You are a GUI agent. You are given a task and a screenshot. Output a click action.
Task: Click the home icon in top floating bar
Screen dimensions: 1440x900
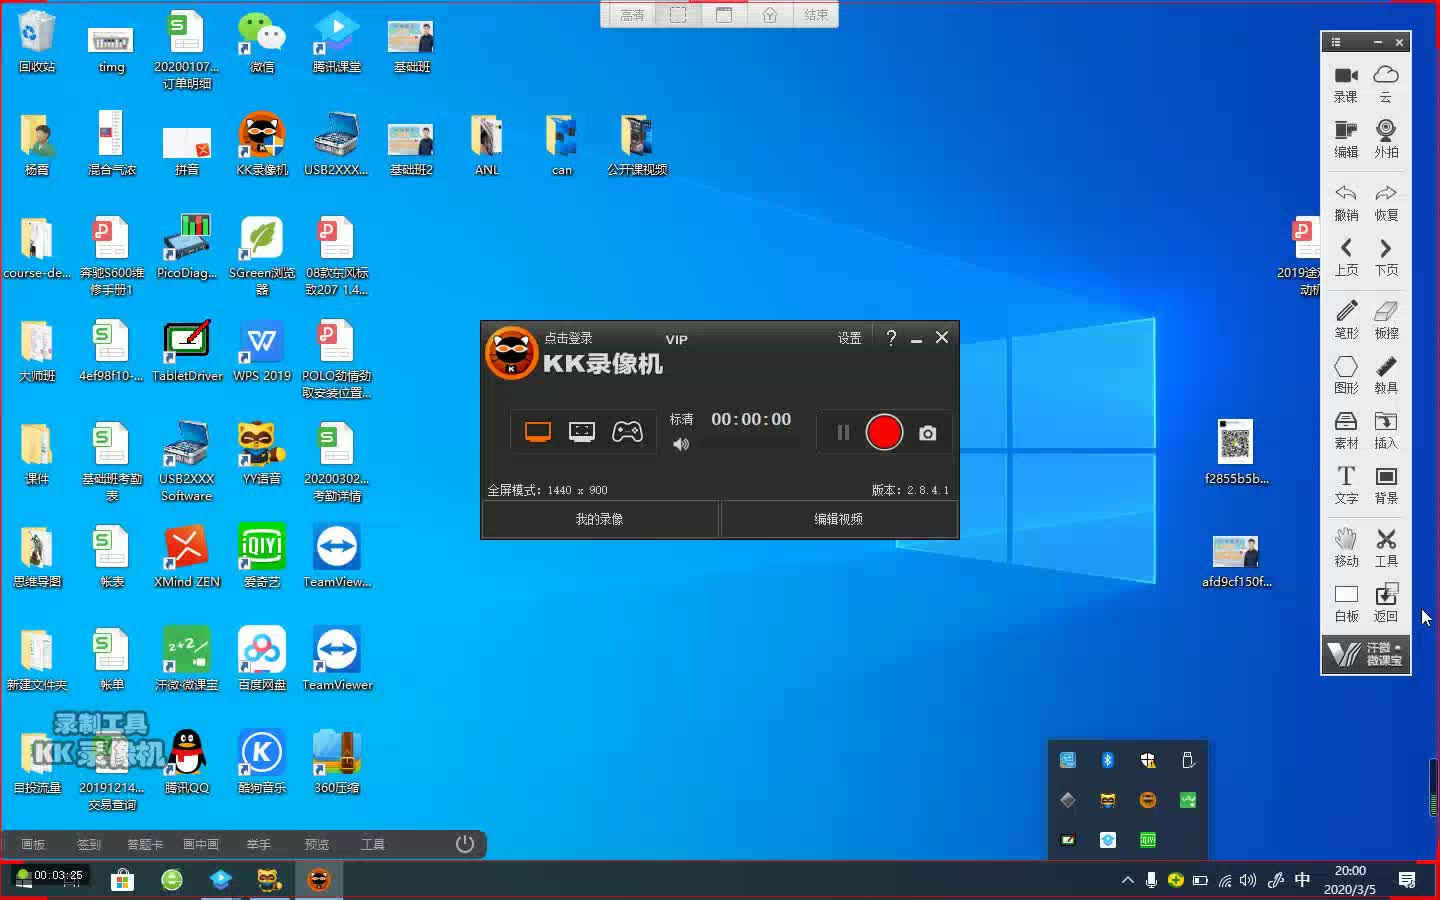click(x=770, y=15)
